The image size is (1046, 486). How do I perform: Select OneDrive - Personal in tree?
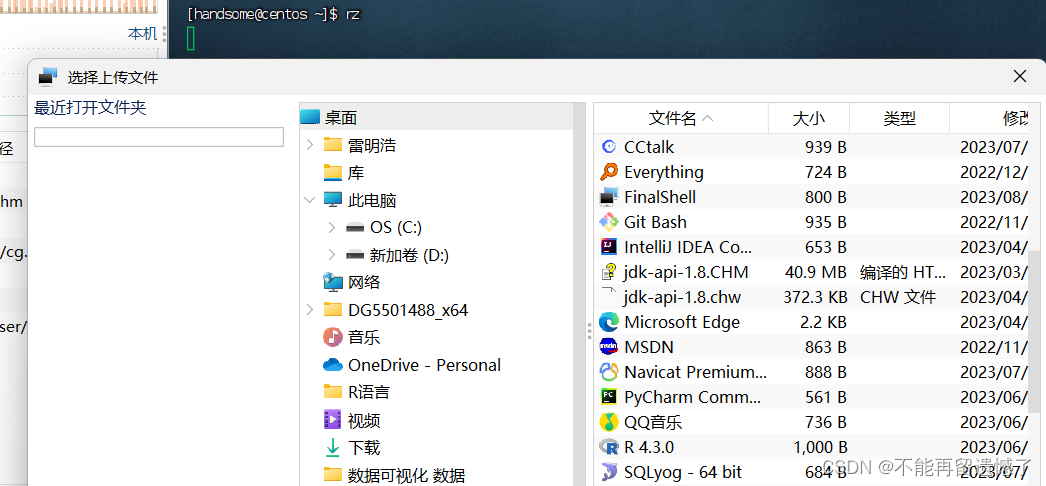click(x=424, y=365)
